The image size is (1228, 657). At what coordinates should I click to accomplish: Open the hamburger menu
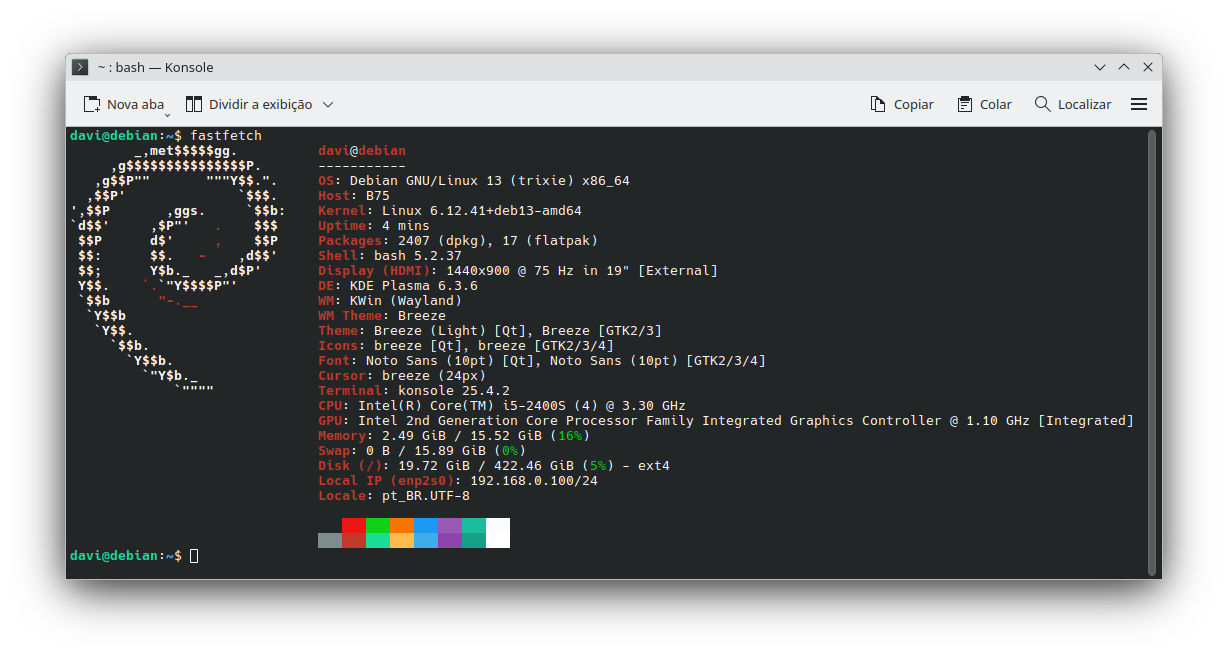click(1139, 104)
